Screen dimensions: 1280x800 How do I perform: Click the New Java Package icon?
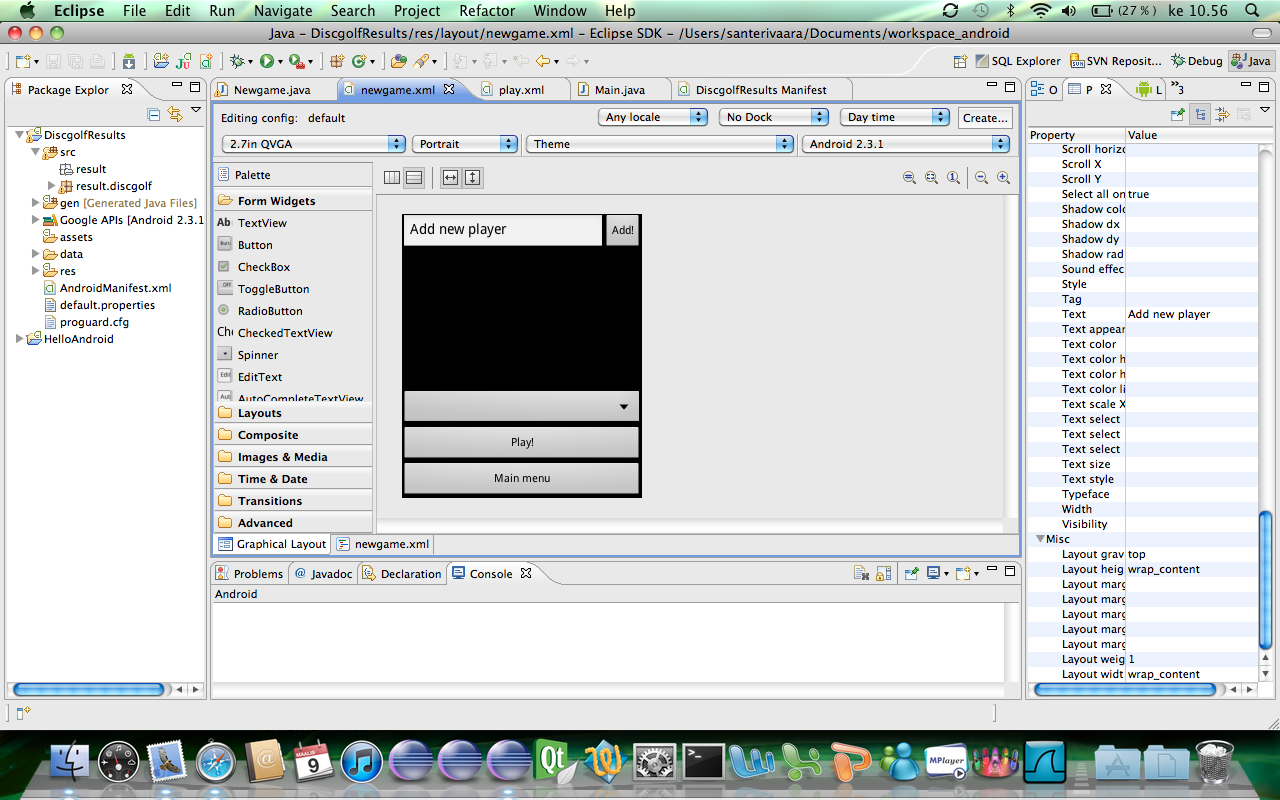coord(337,61)
